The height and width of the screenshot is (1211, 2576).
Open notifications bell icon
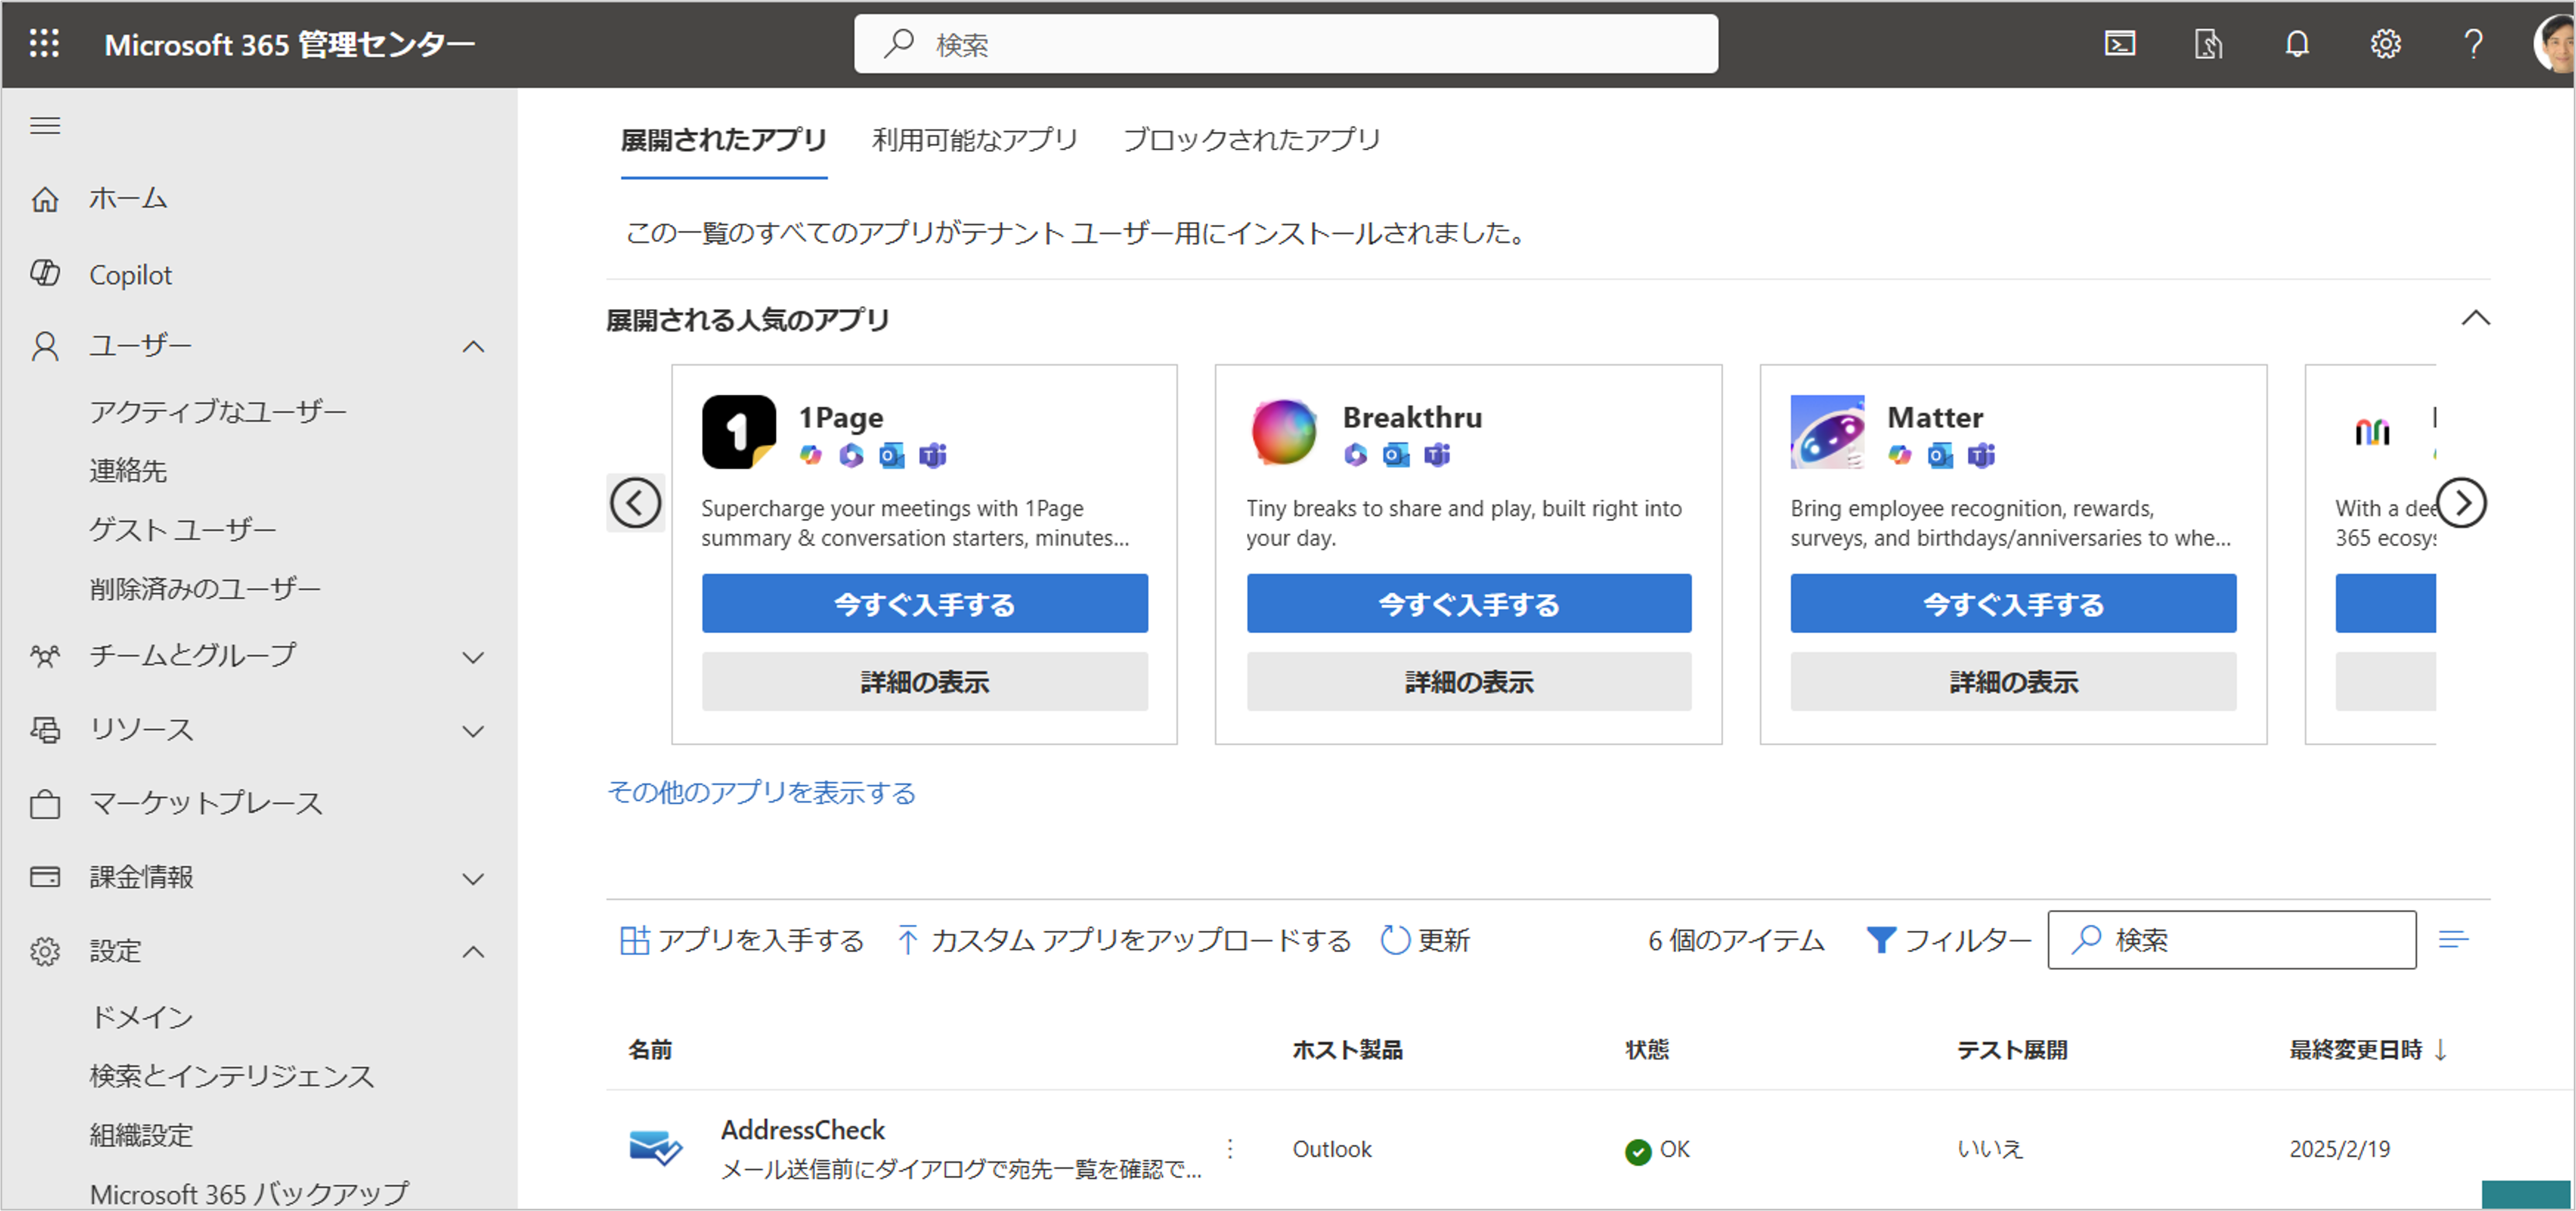tap(2297, 44)
